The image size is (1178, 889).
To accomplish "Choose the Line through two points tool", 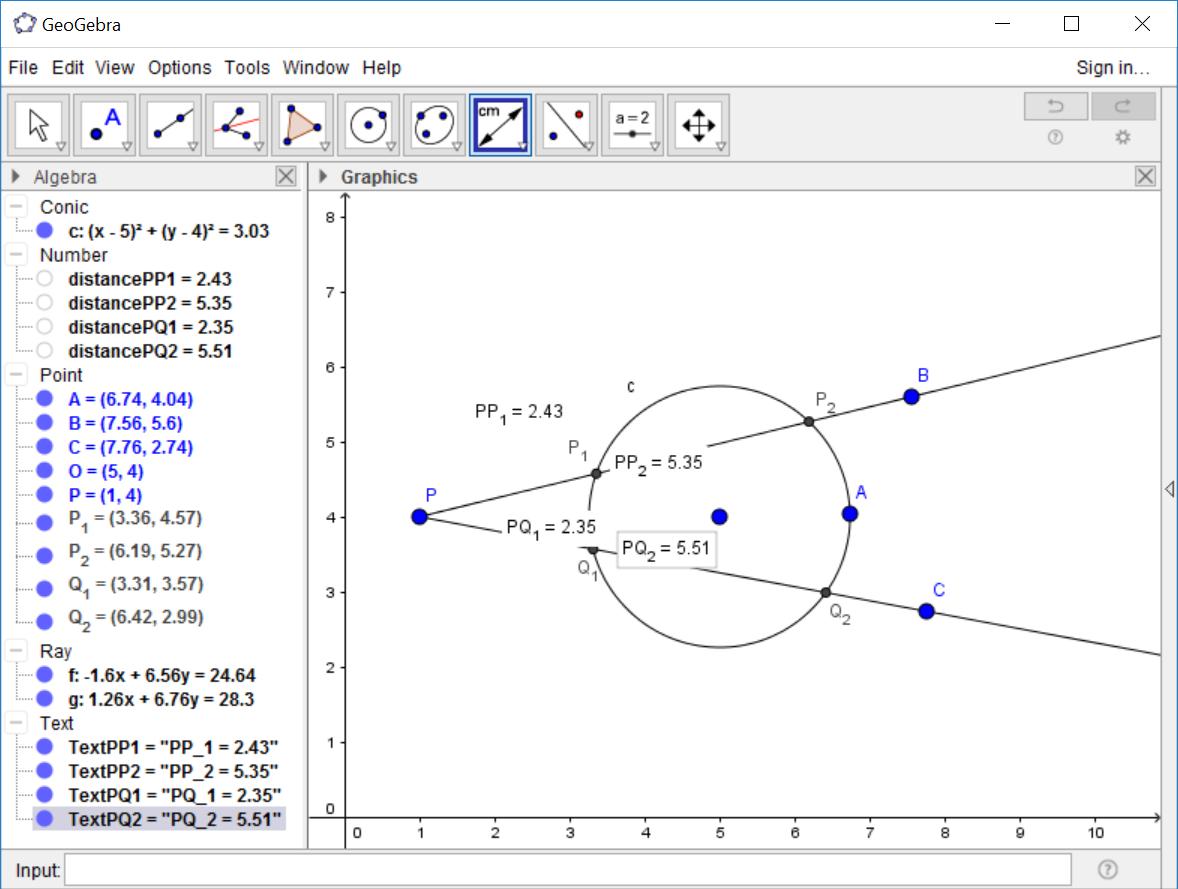I will (170, 125).
